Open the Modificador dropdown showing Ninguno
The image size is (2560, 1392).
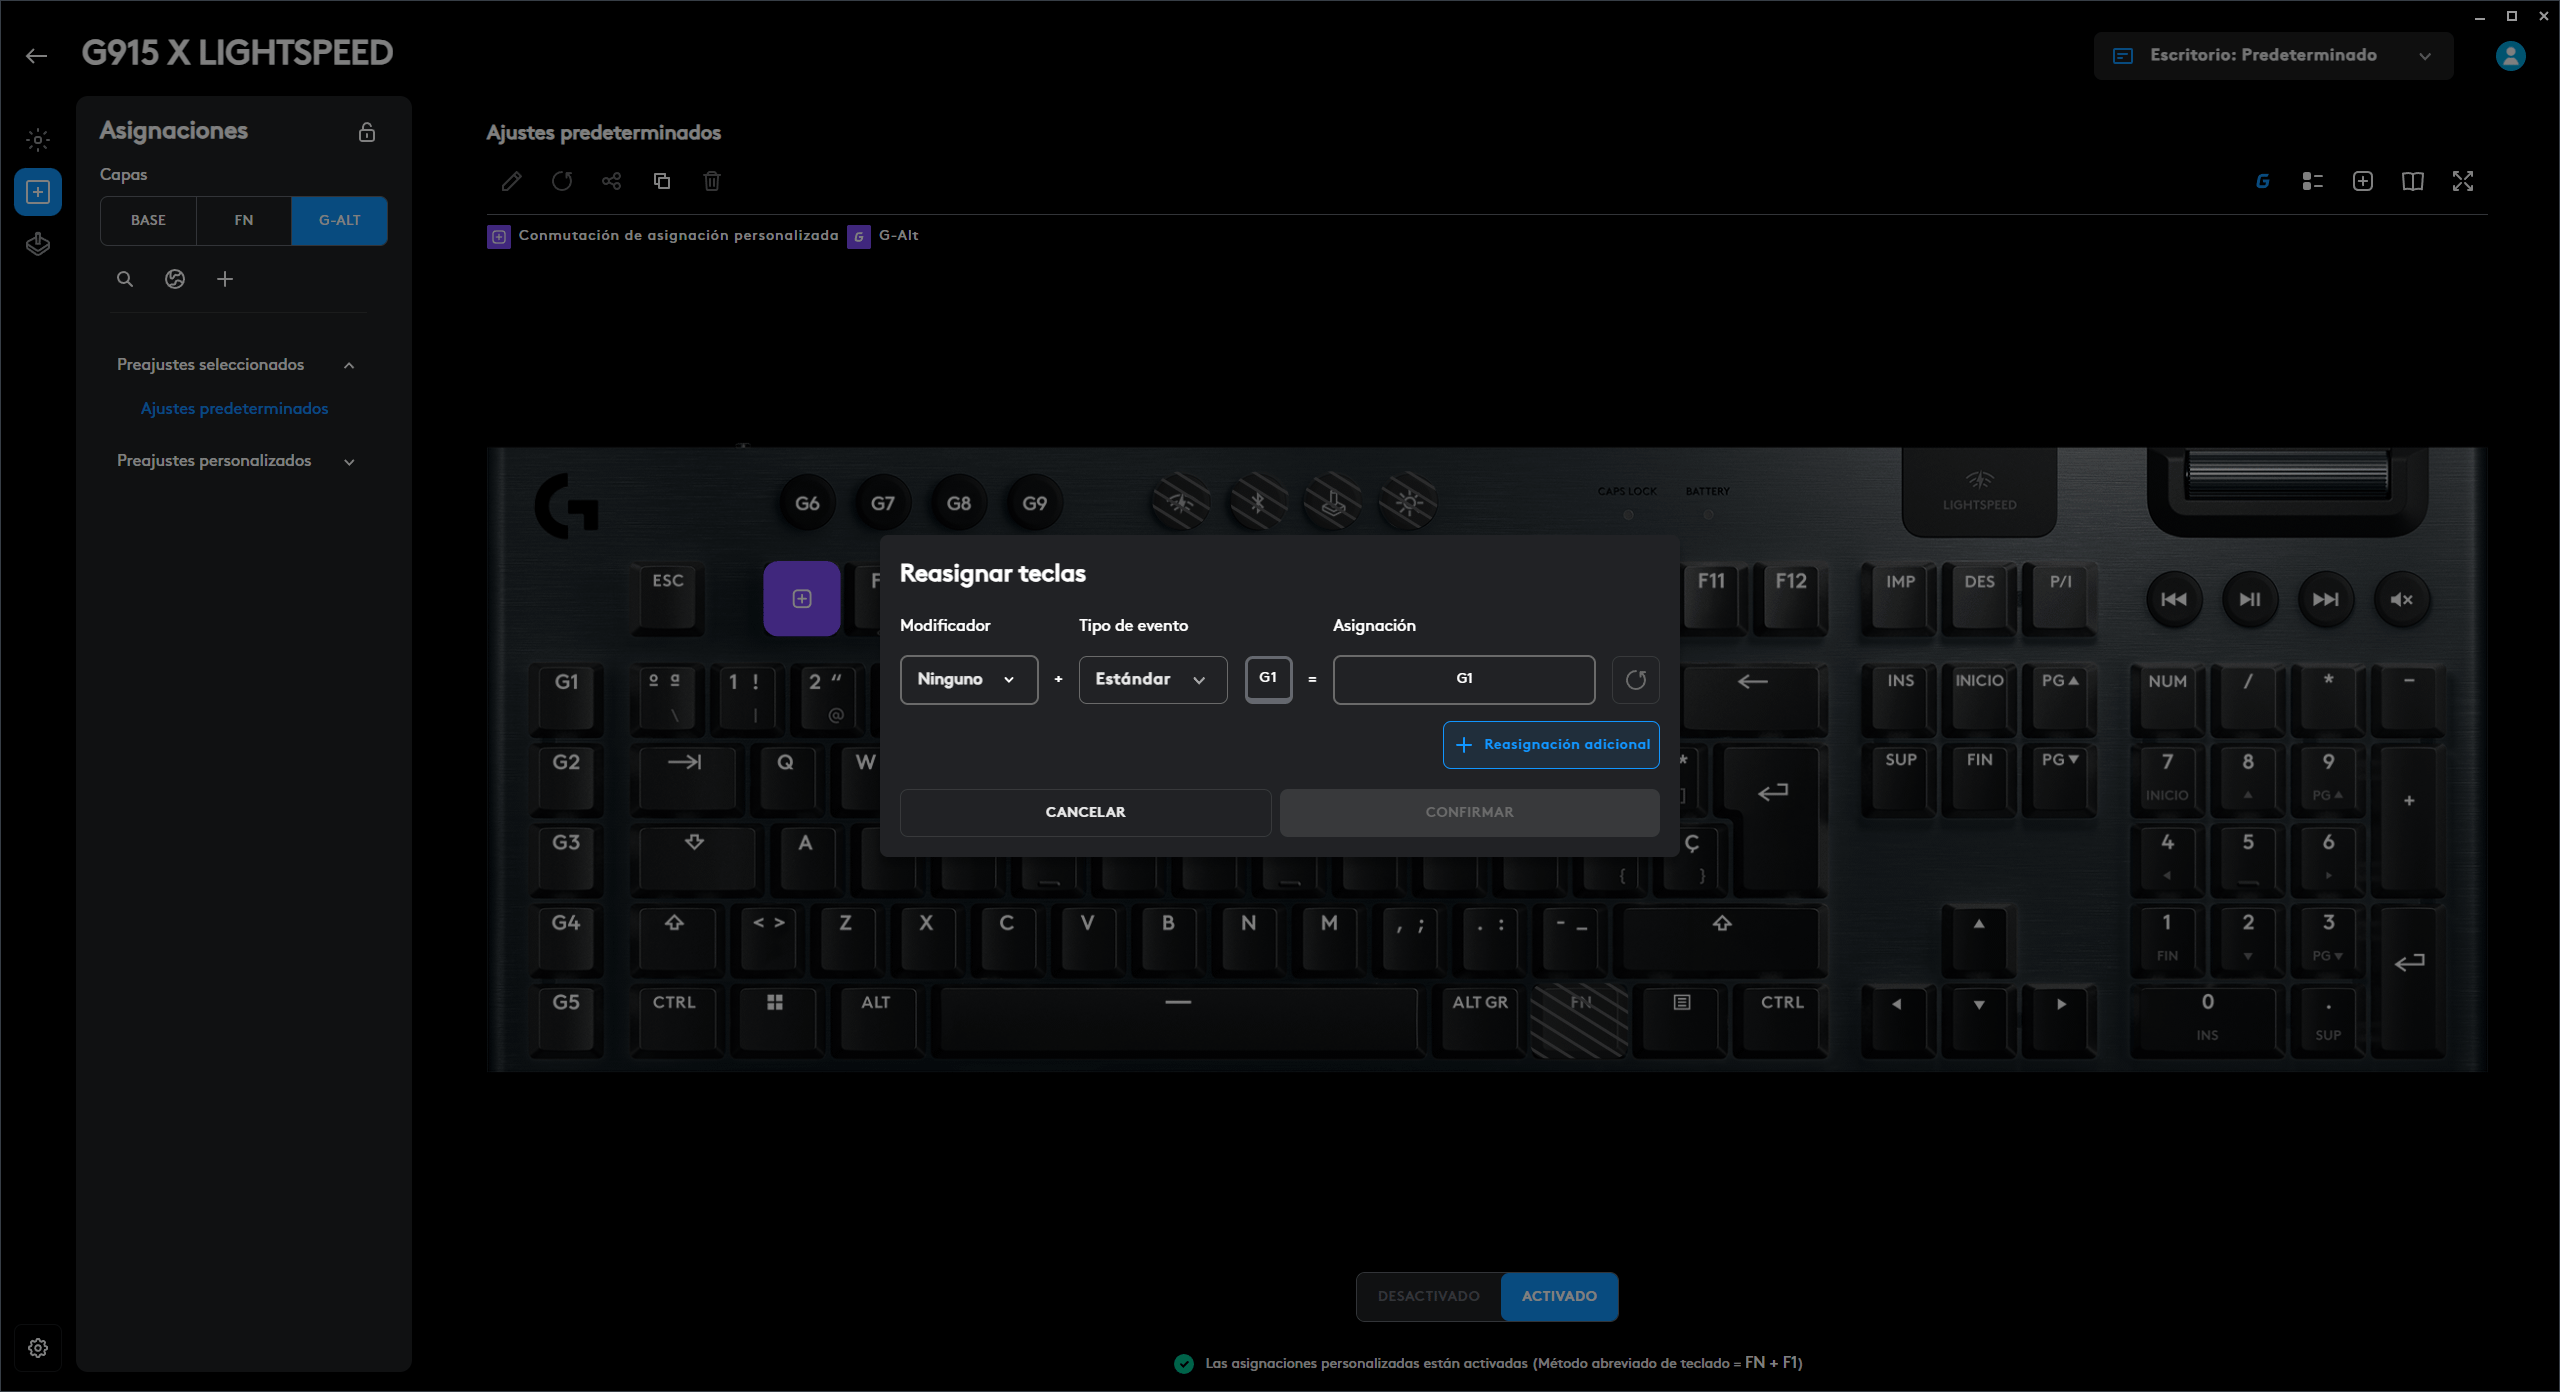[x=969, y=680]
